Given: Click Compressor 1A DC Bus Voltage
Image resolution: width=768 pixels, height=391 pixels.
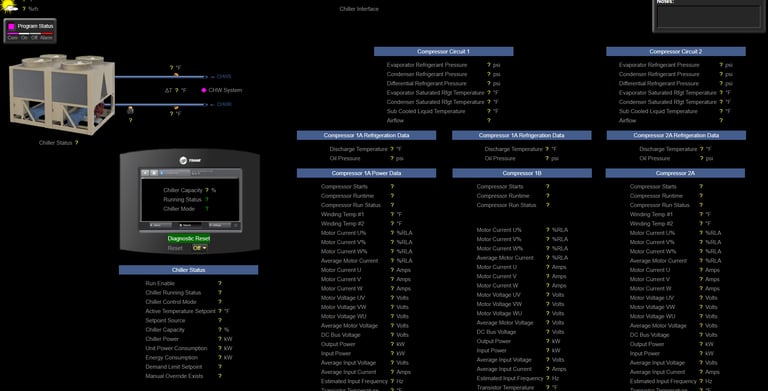Looking at the screenshot, I should pos(365,335).
